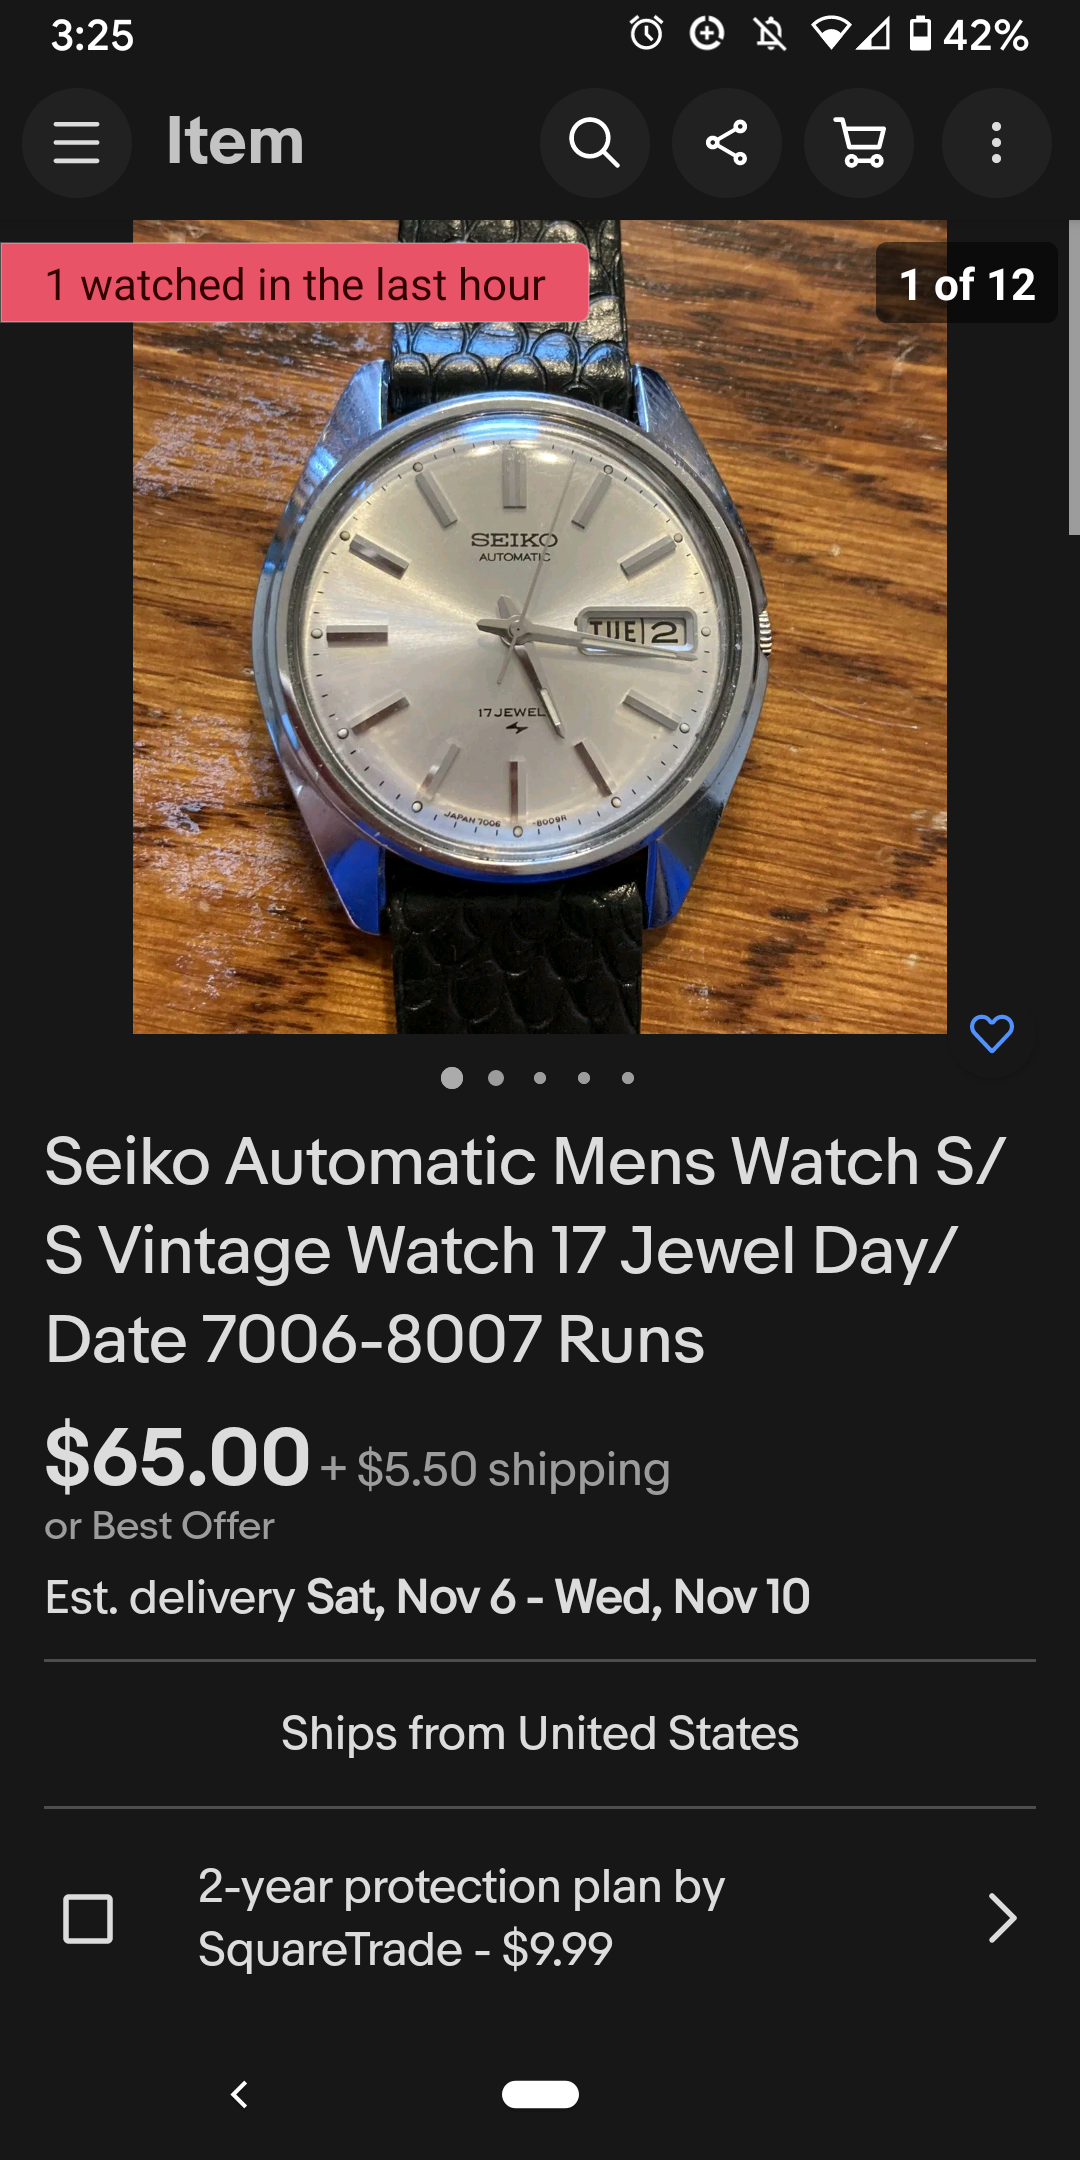The height and width of the screenshot is (2160, 1080).
Task: Select the 1 of 12 photo counter
Action: click(966, 283)
